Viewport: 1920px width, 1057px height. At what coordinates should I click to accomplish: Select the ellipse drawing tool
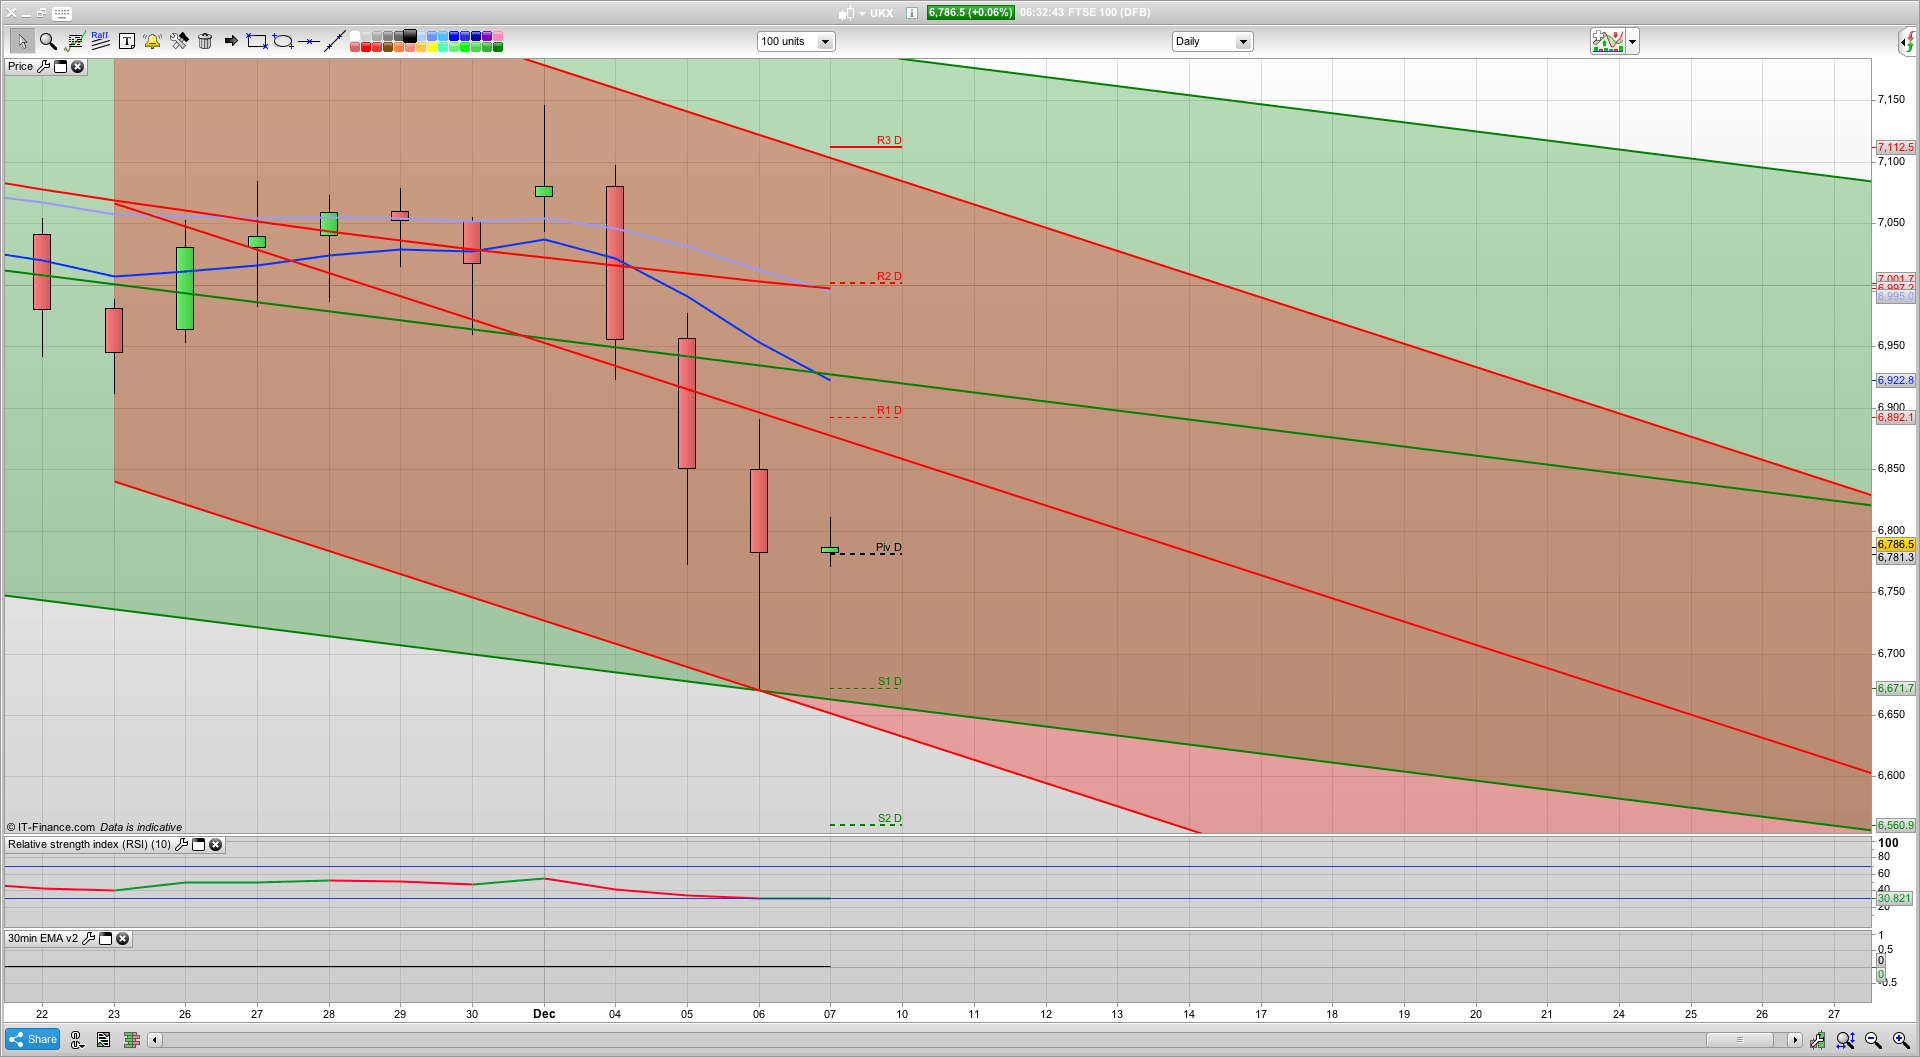click(x=283, y=41)
